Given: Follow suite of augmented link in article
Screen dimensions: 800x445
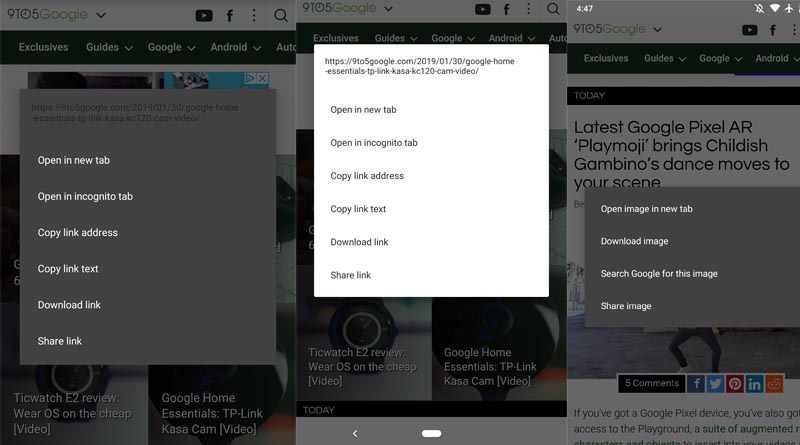Looking at the screenshot, I should point(749,429).
